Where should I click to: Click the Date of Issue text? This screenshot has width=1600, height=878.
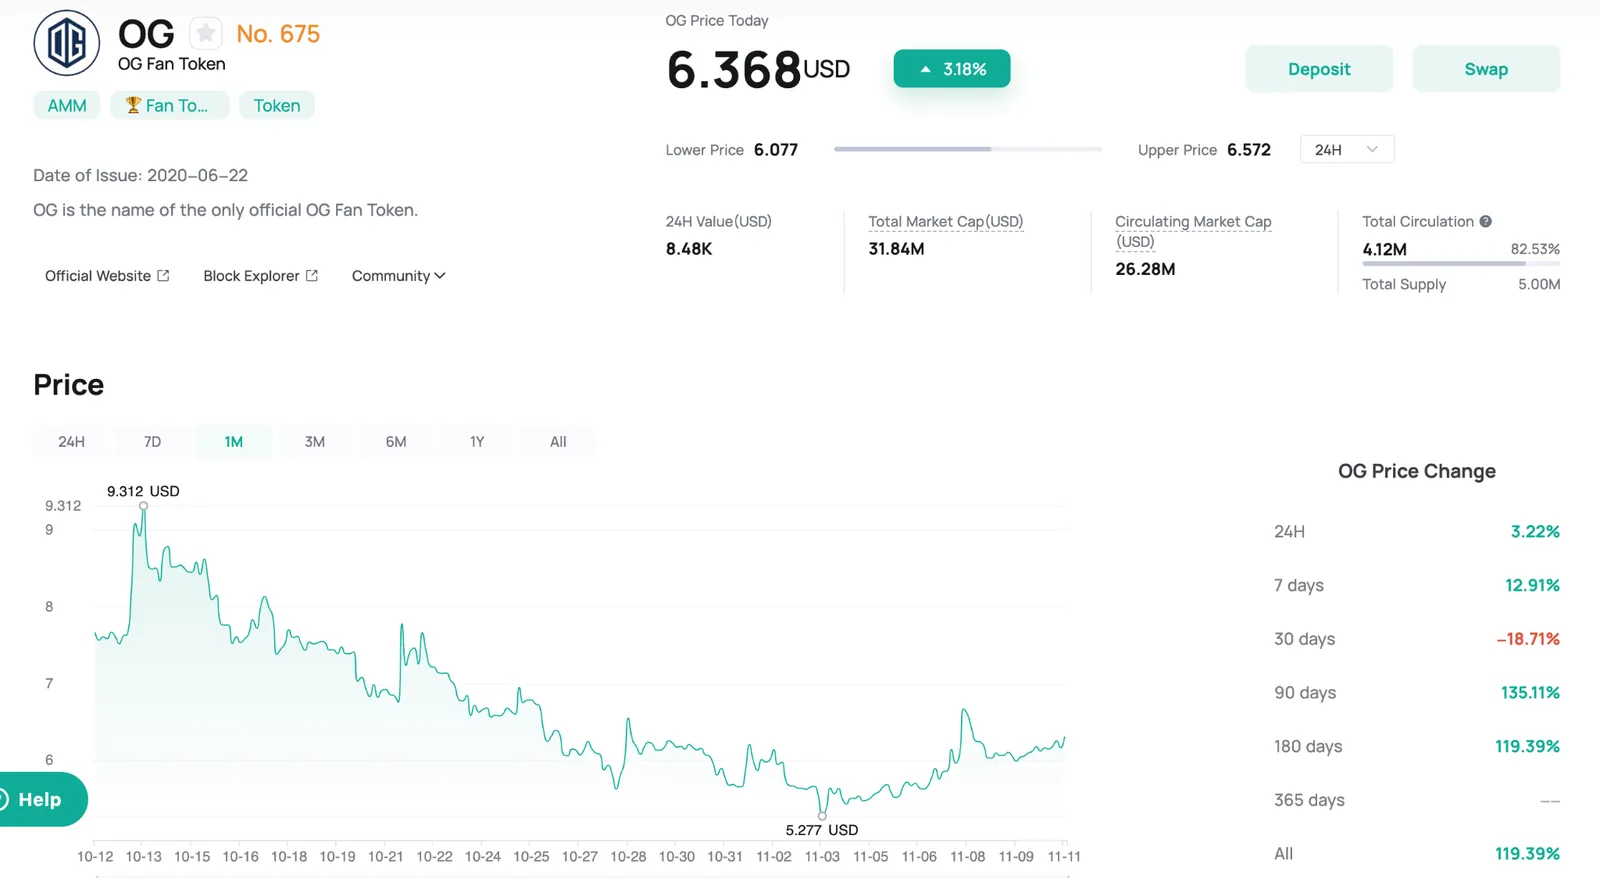[x=140, y=175]
